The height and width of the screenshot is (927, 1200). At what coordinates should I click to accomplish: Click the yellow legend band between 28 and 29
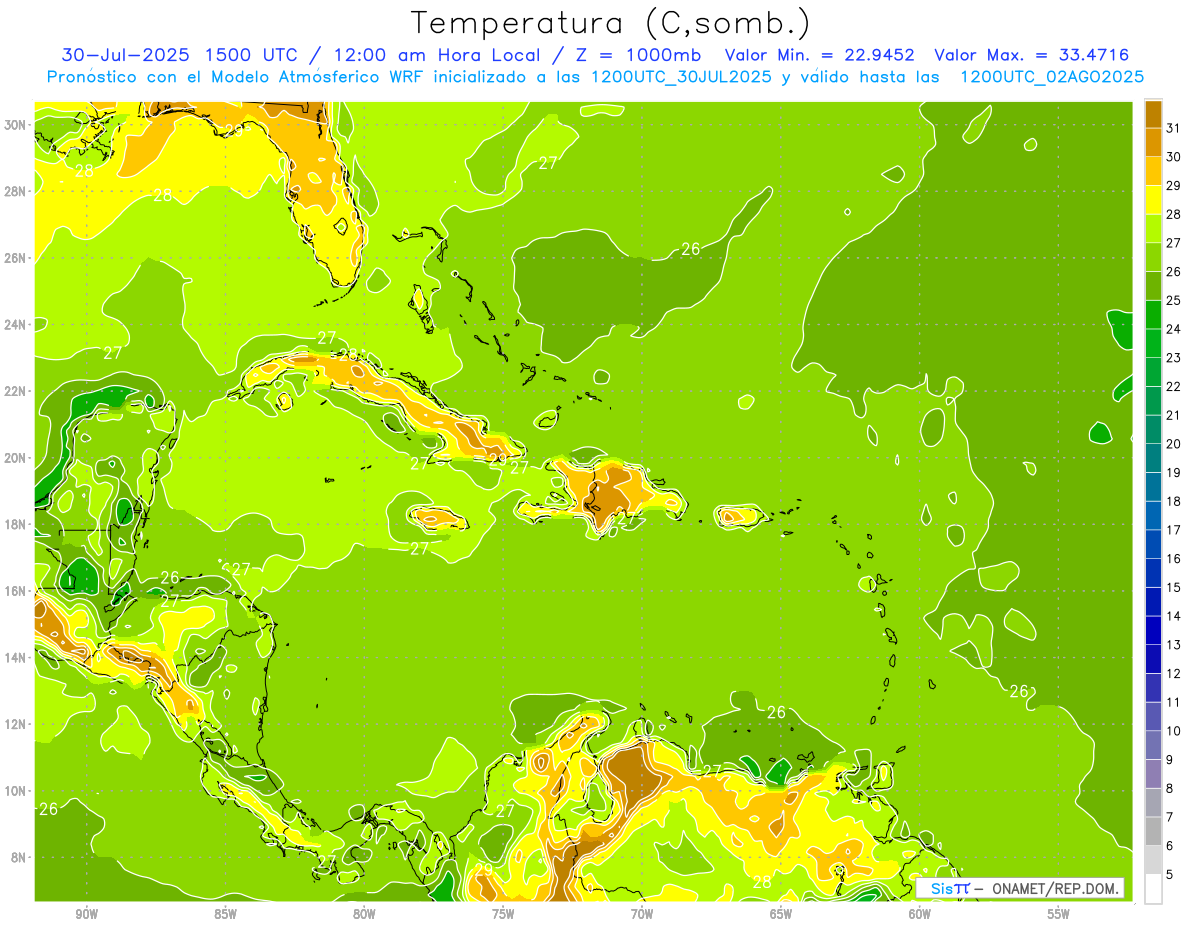[1153, 200]
